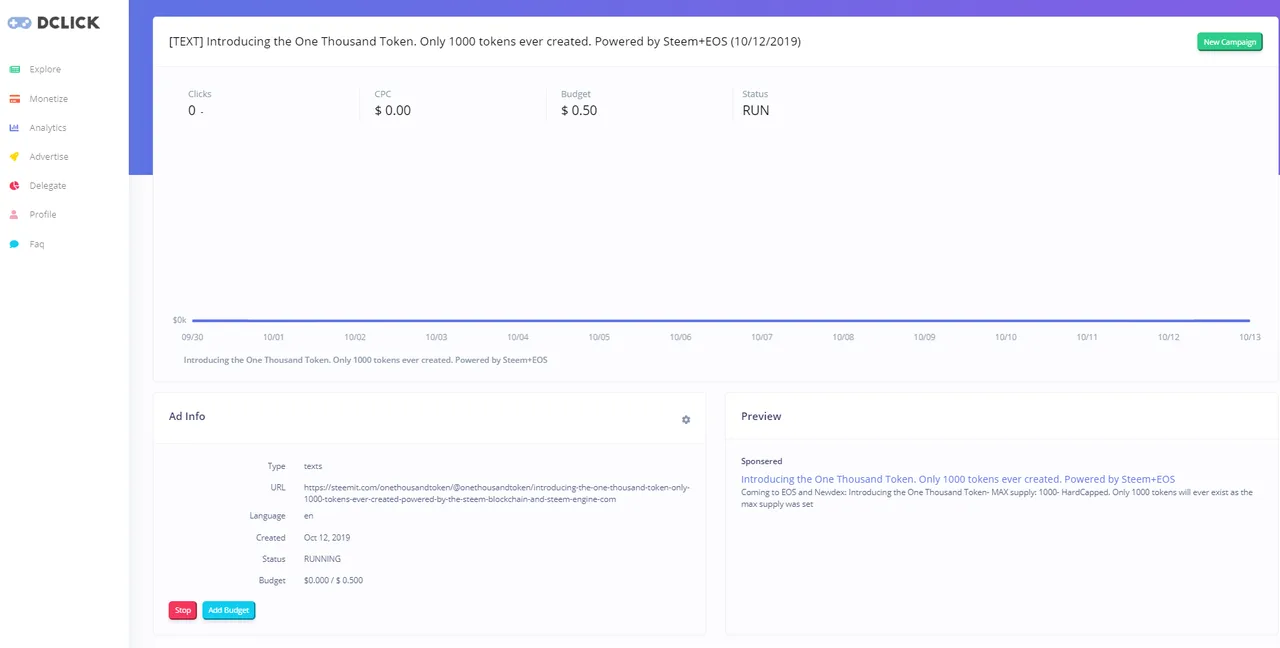Click the Sponsored label in Preview
Viewport: 1280px width, 648px height.
(x=762, y=462)
